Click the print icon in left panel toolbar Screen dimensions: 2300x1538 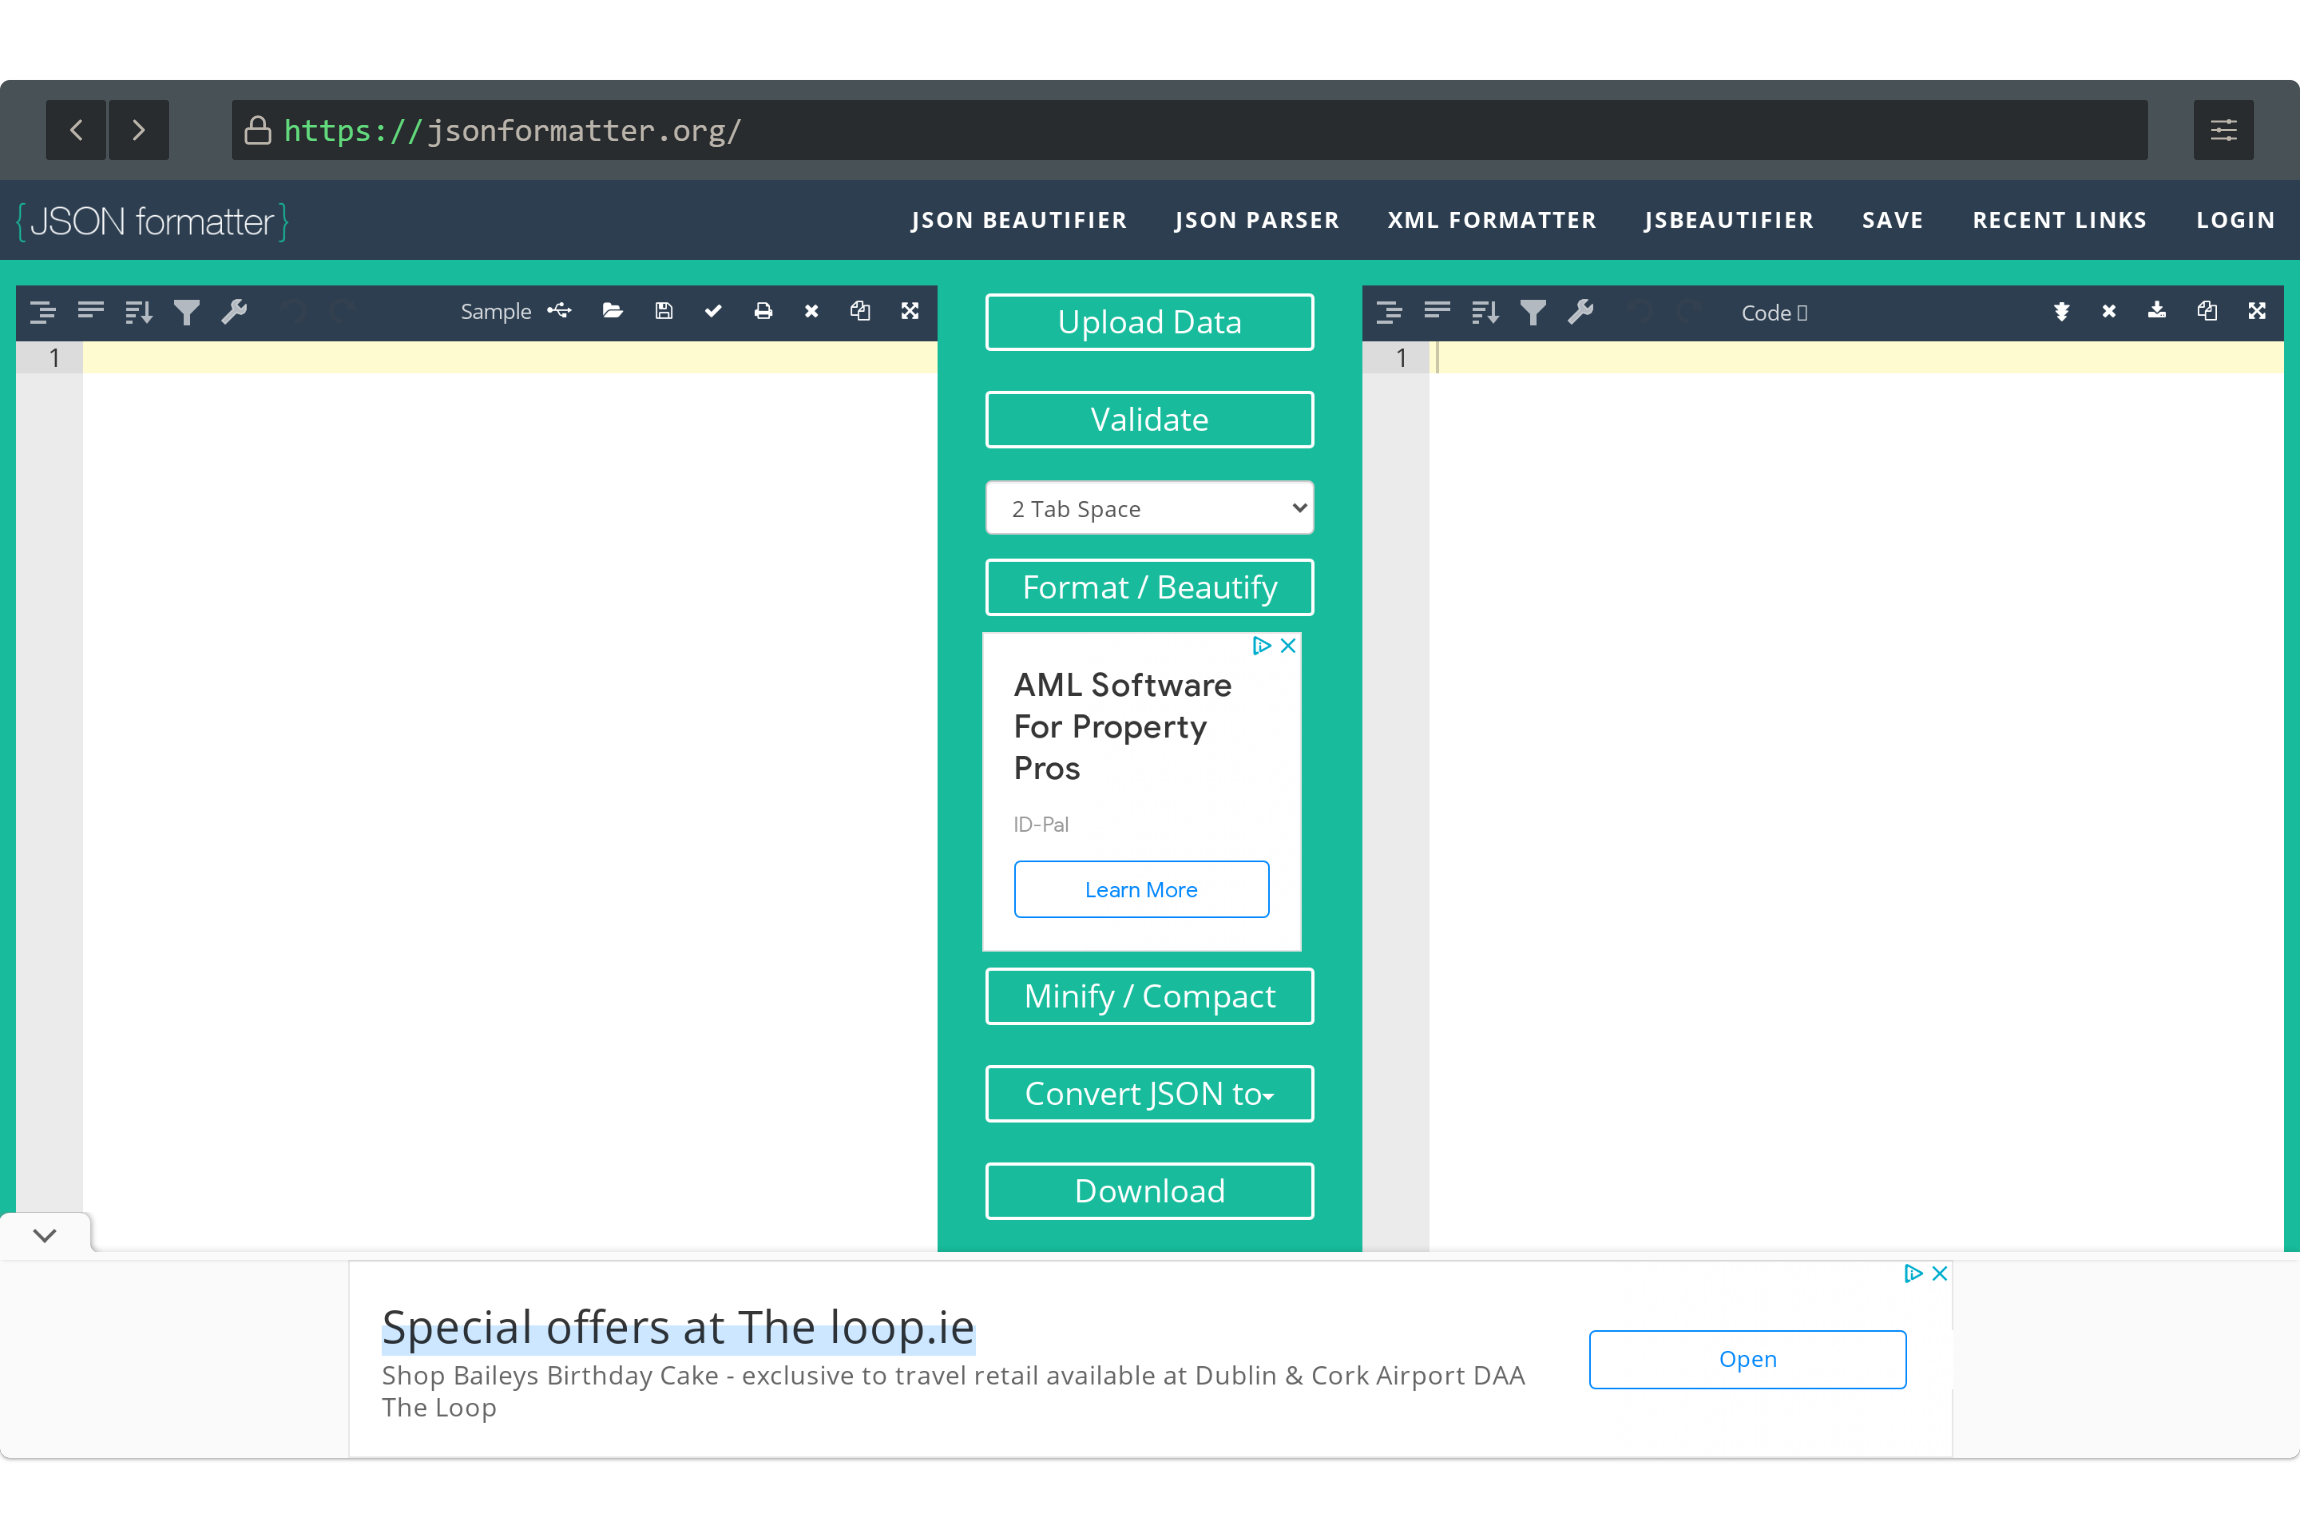pos(764,311)
